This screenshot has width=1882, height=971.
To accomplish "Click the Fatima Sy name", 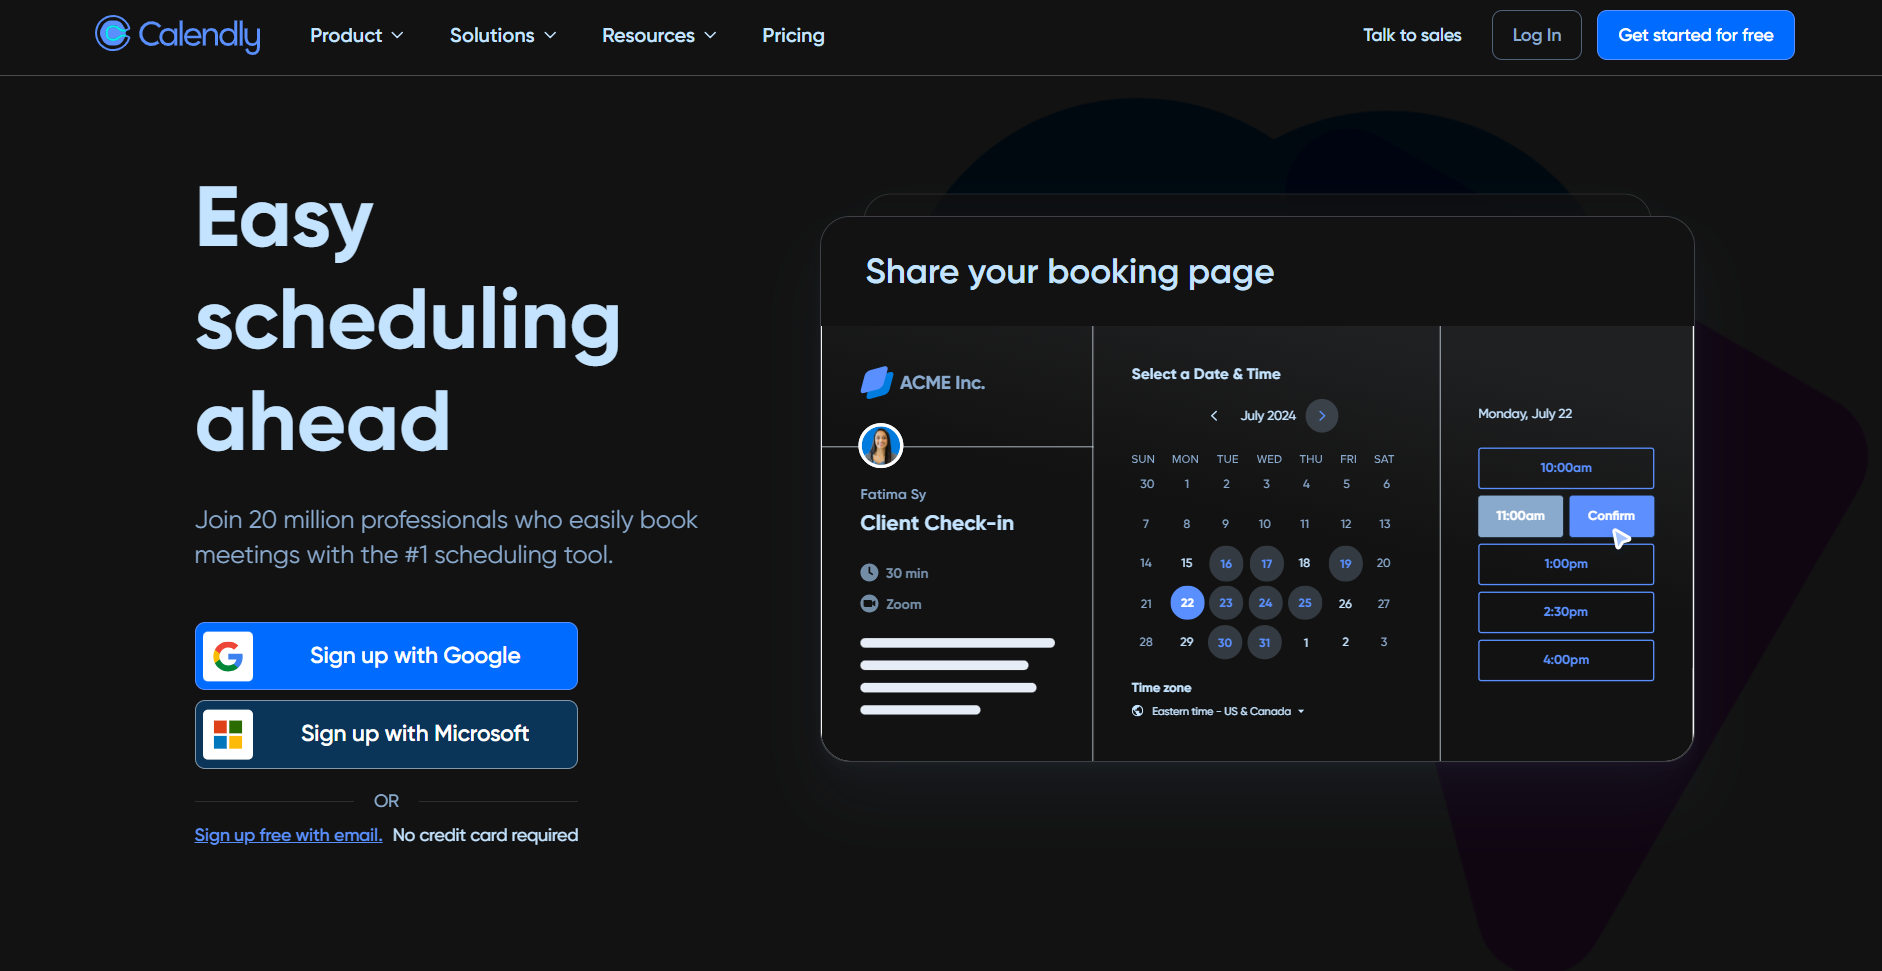I will (893, 494).
